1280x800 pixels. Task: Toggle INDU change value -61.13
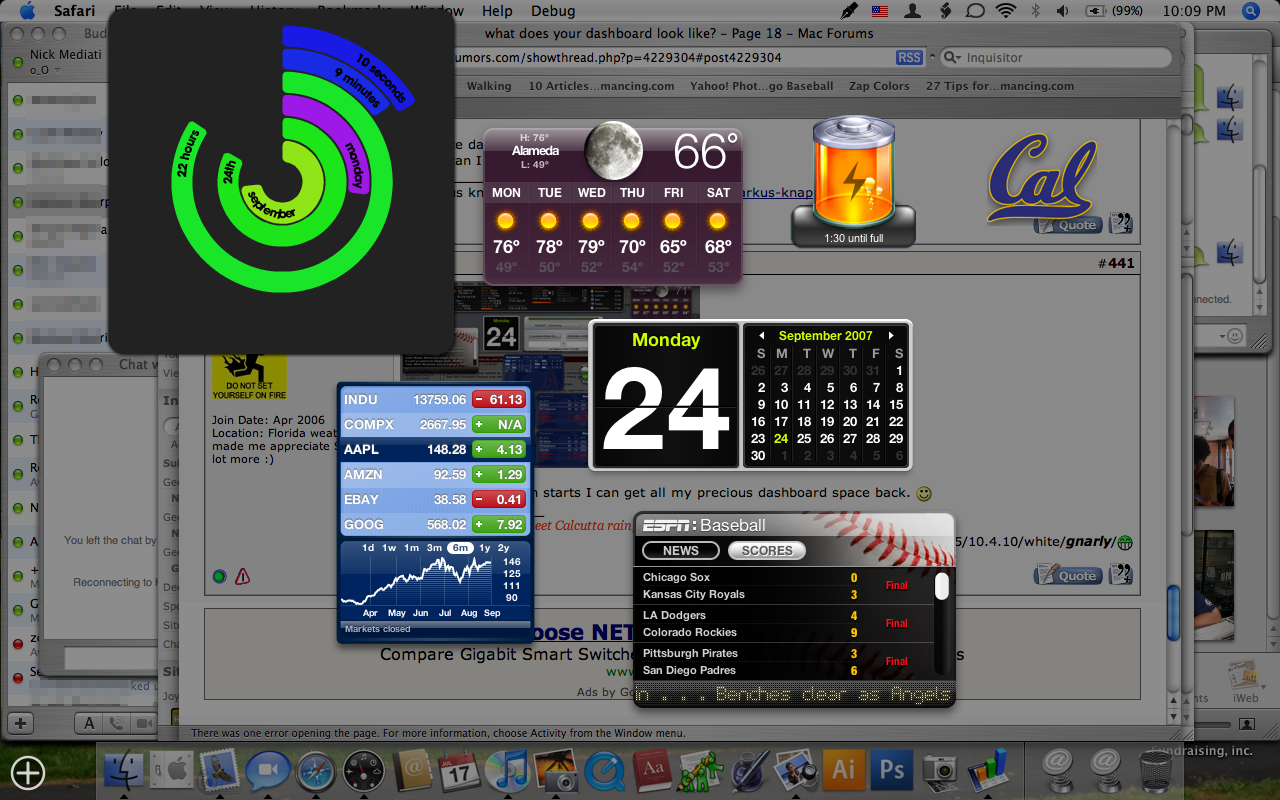coord(498,400)
